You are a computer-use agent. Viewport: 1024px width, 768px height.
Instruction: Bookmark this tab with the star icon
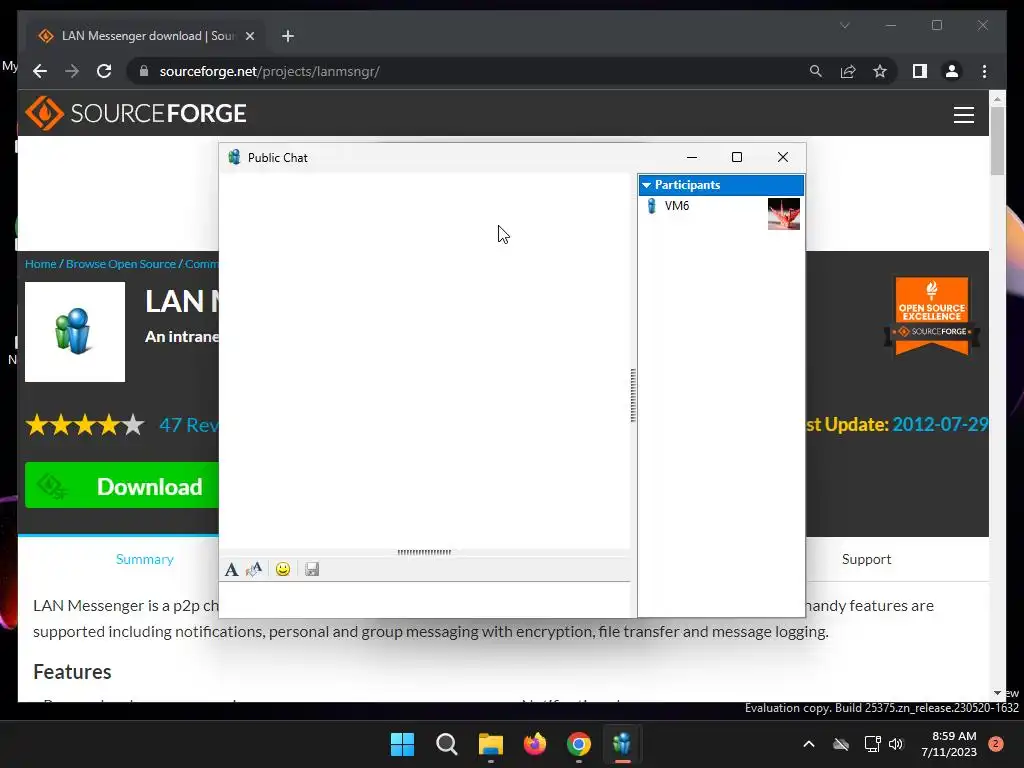coord(880,71)
